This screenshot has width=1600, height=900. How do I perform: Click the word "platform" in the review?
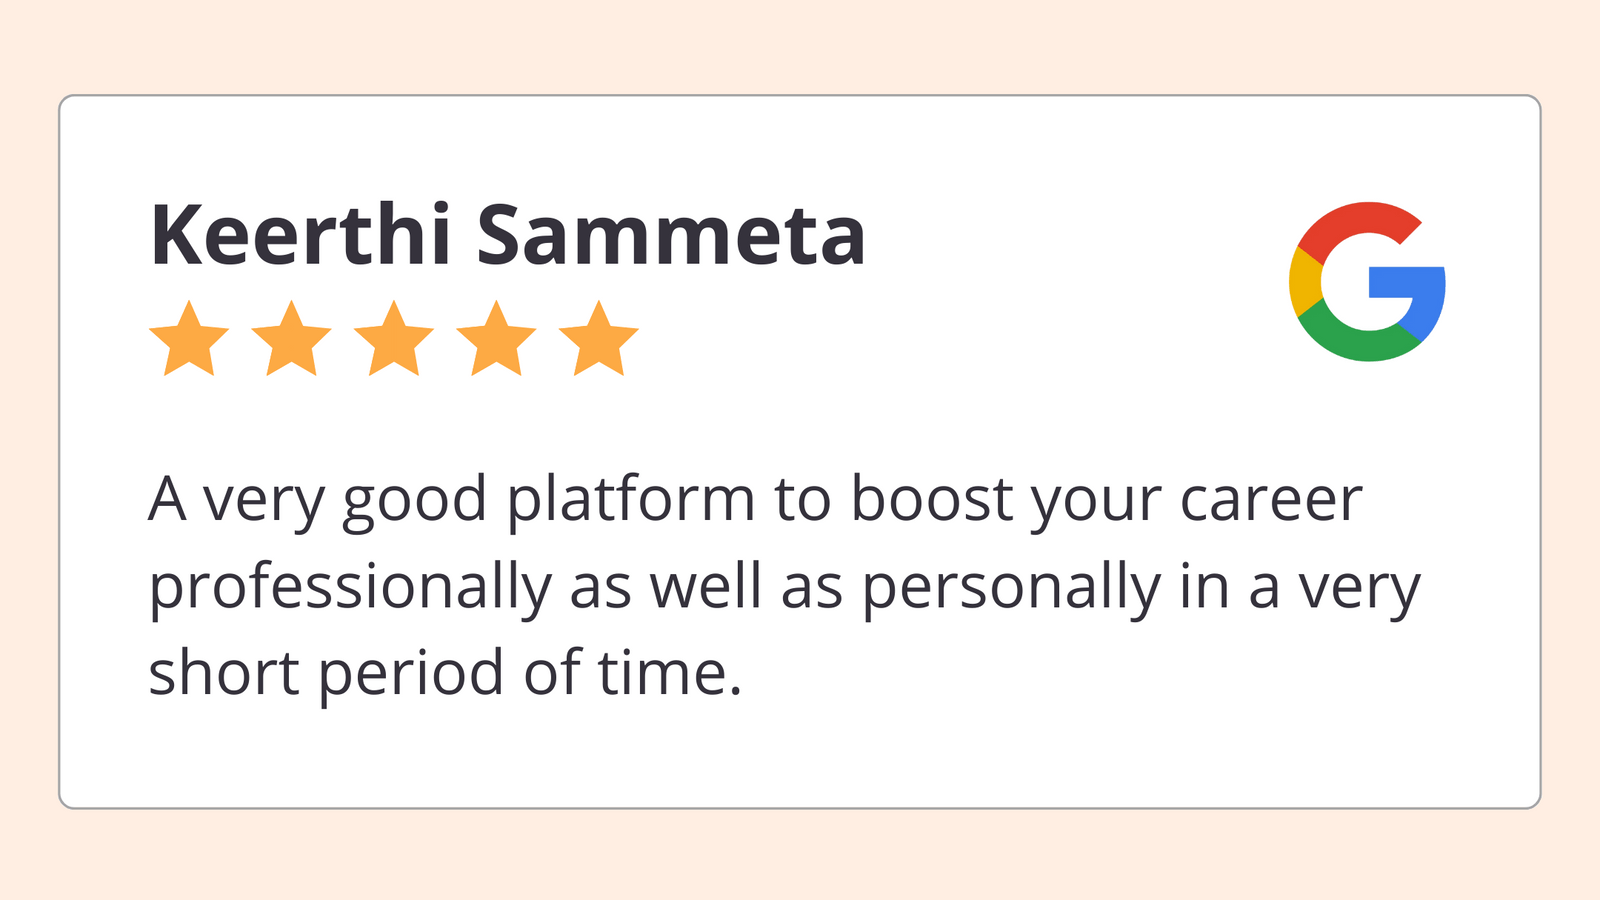(630, 500)
